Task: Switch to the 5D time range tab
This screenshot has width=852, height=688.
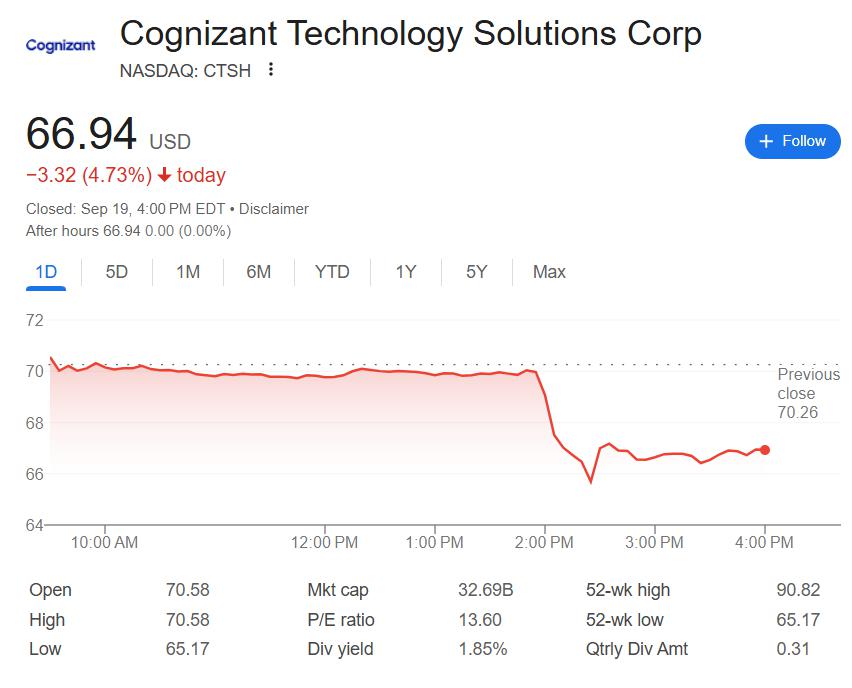Action: [117, 272]
